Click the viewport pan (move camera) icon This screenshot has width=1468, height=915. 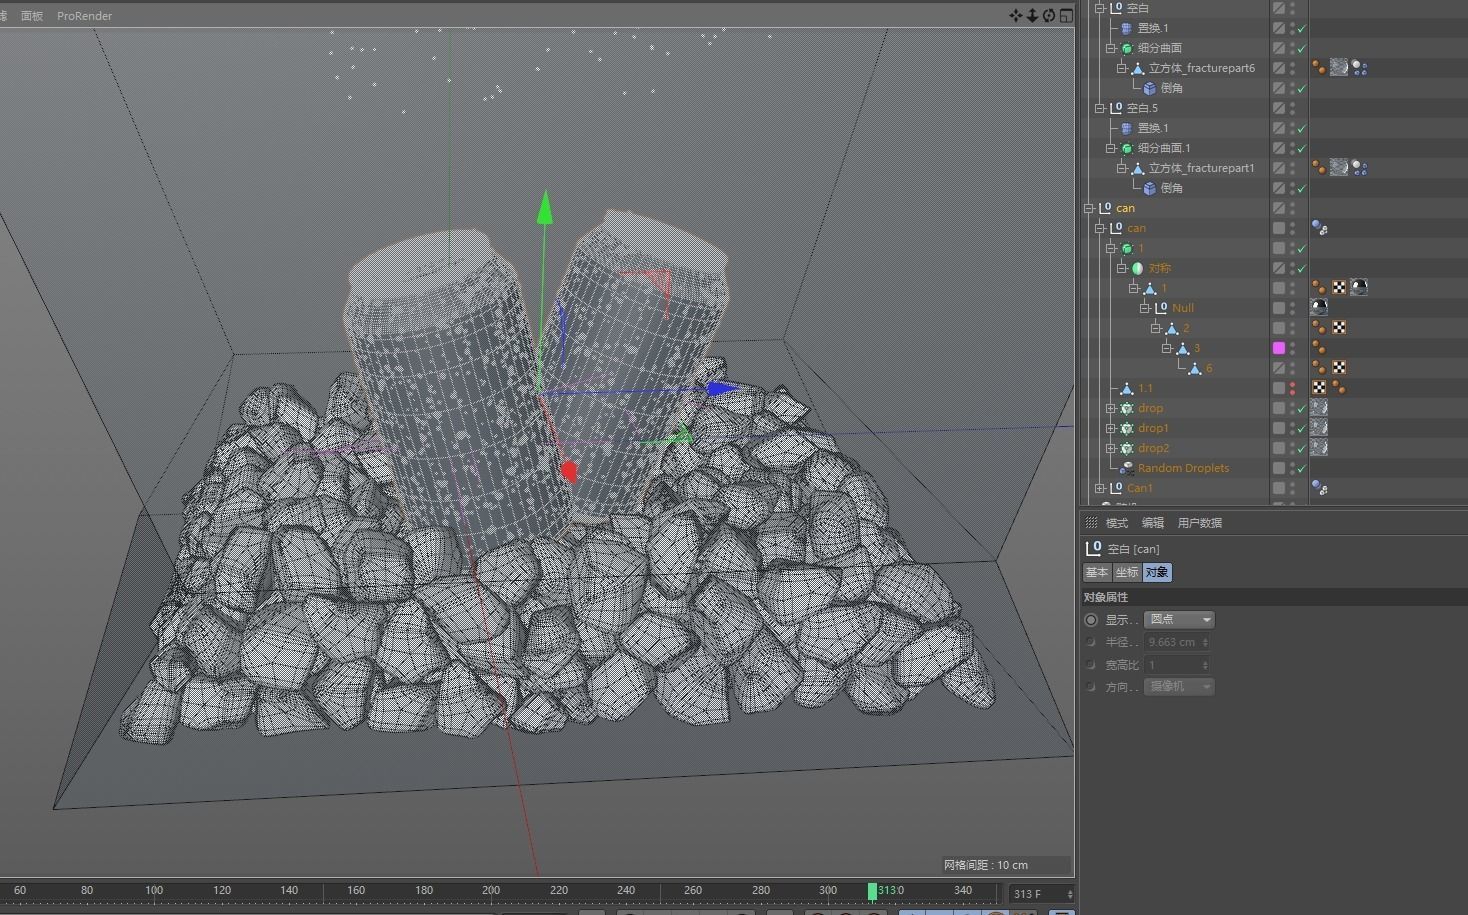[1016, 15]
